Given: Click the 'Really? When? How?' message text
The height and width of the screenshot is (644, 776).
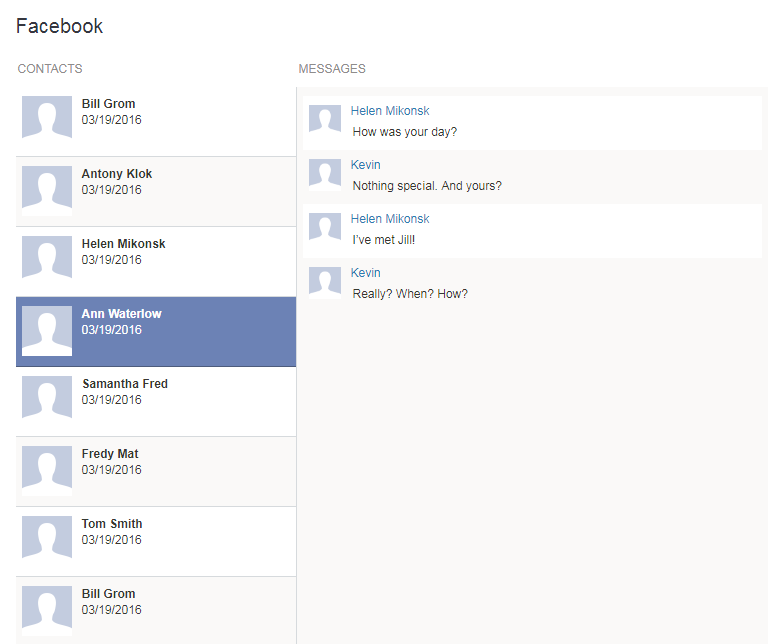Looking at the screenshot, I should (x=410, y=294).
